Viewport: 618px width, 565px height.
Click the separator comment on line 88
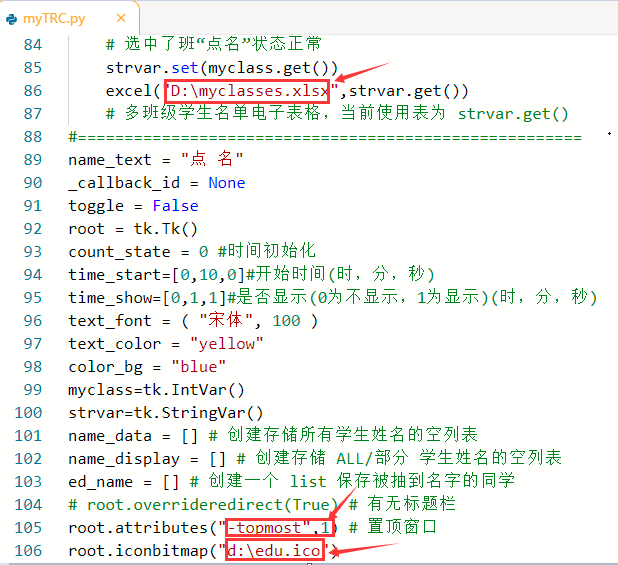(325, 137)
